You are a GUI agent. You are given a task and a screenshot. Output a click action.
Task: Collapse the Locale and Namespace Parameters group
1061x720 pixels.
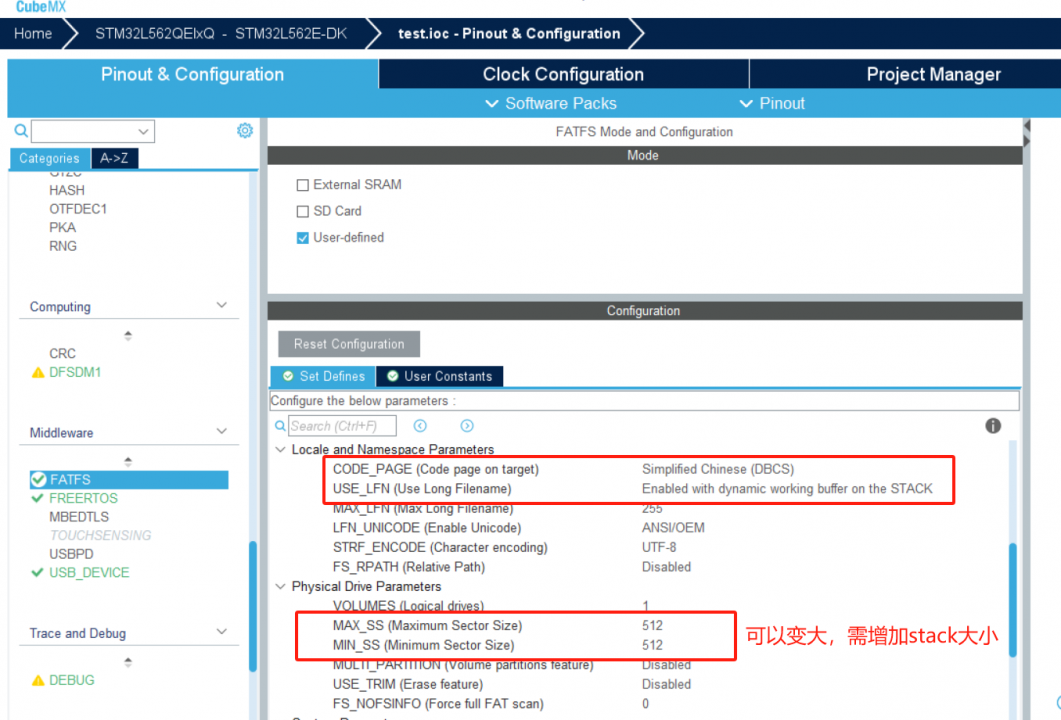pyautogui.click(x=280, y=449)
